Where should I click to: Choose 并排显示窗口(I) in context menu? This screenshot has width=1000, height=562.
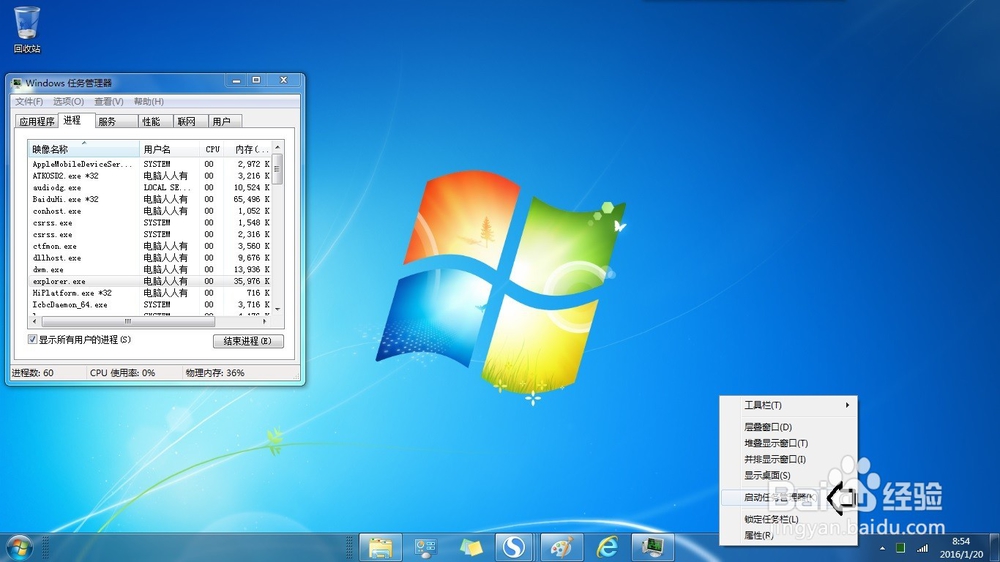788,459
